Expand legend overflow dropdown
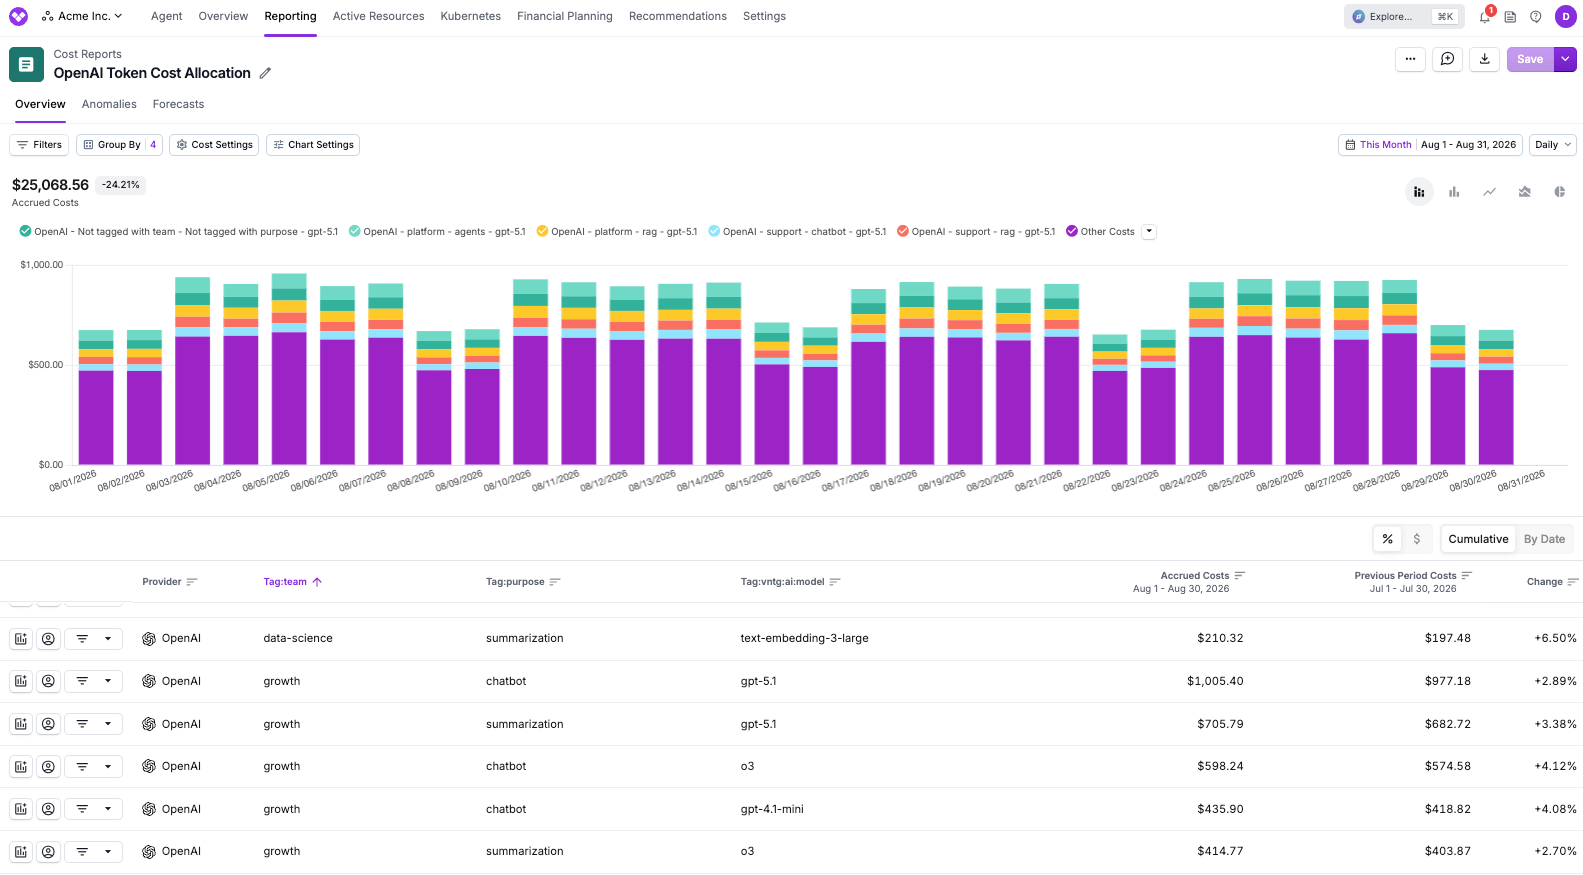Image resolution: width=1583 pixels, height=875 pixels. 1149,231
